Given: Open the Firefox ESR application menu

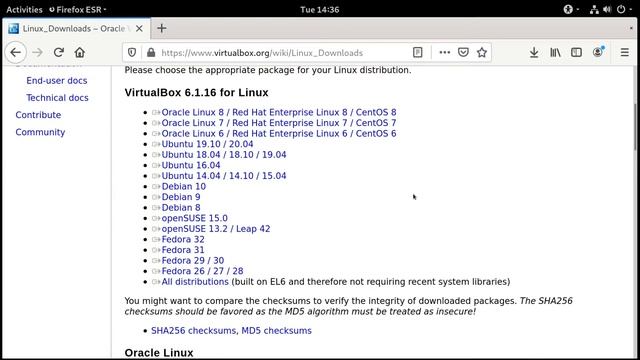Looking at the screenshot, I should point(78,9).
